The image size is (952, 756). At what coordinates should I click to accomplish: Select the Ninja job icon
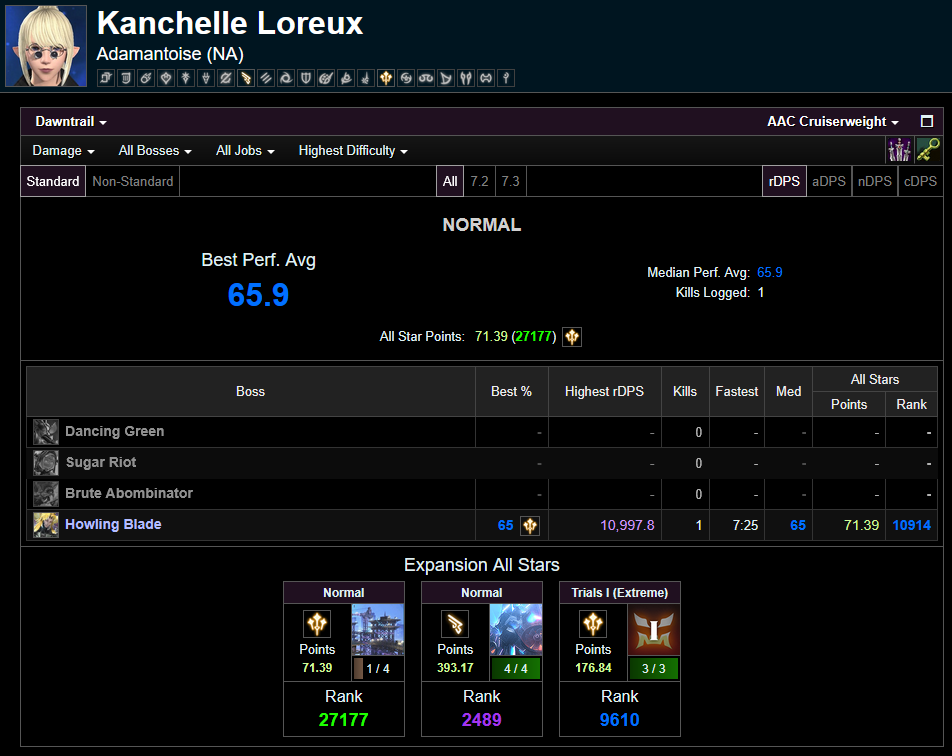tap(287, 78)
